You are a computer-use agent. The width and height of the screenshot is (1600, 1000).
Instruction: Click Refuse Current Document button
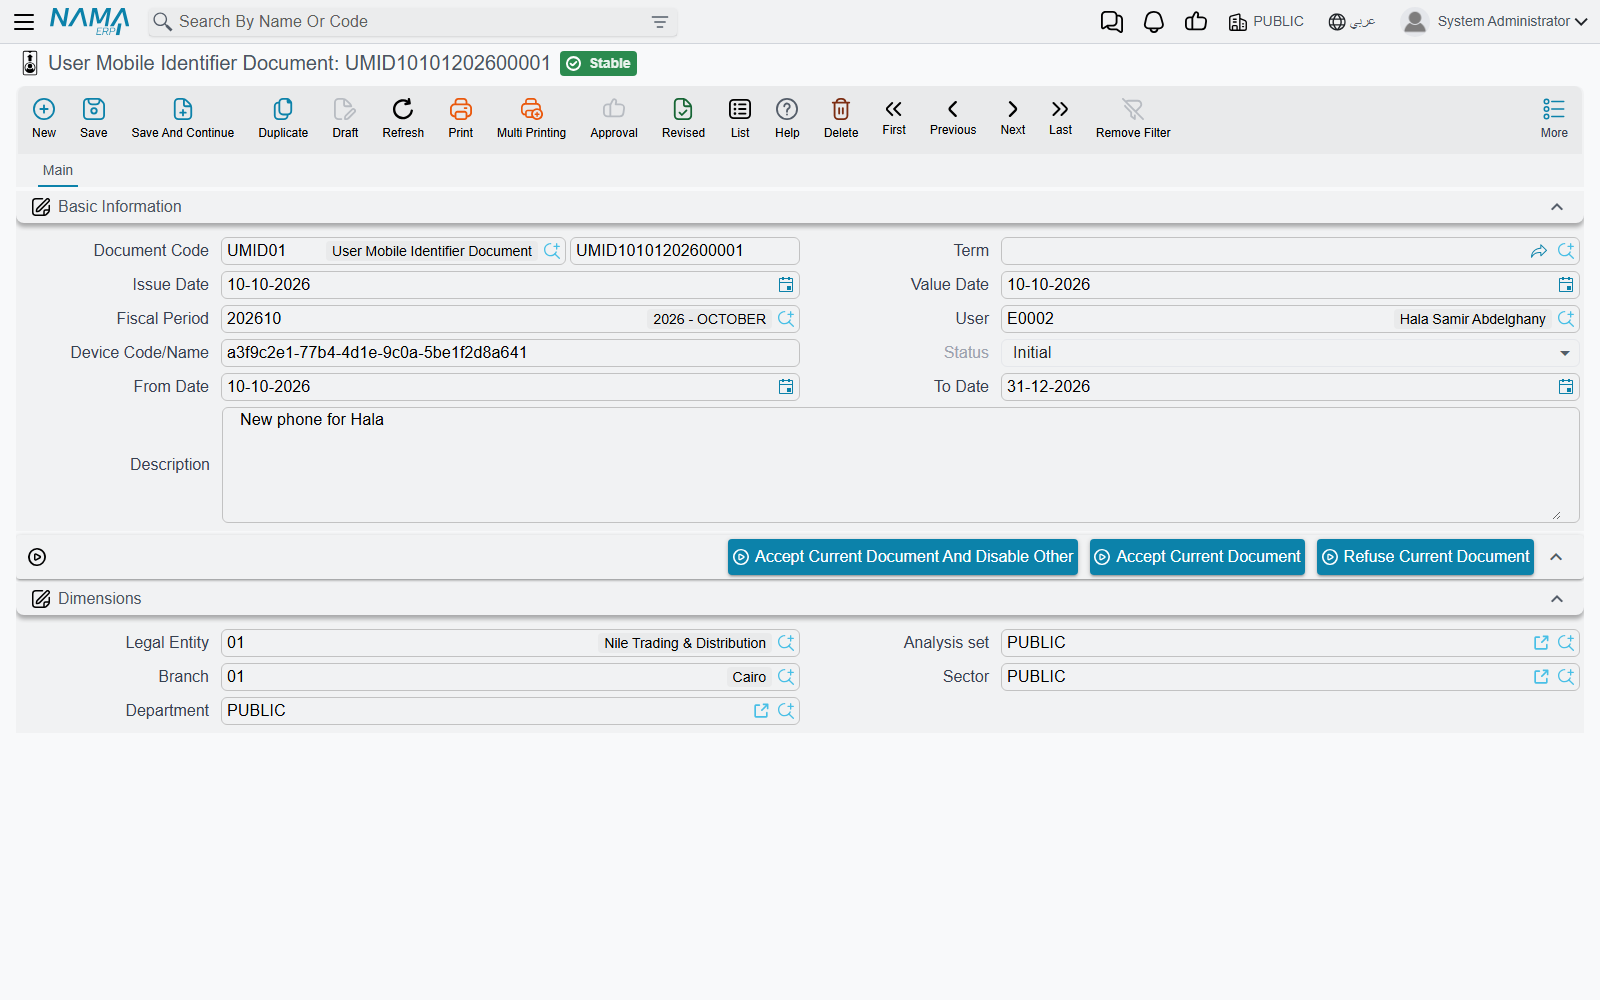pyautogui.click(x=1426, y=557)
